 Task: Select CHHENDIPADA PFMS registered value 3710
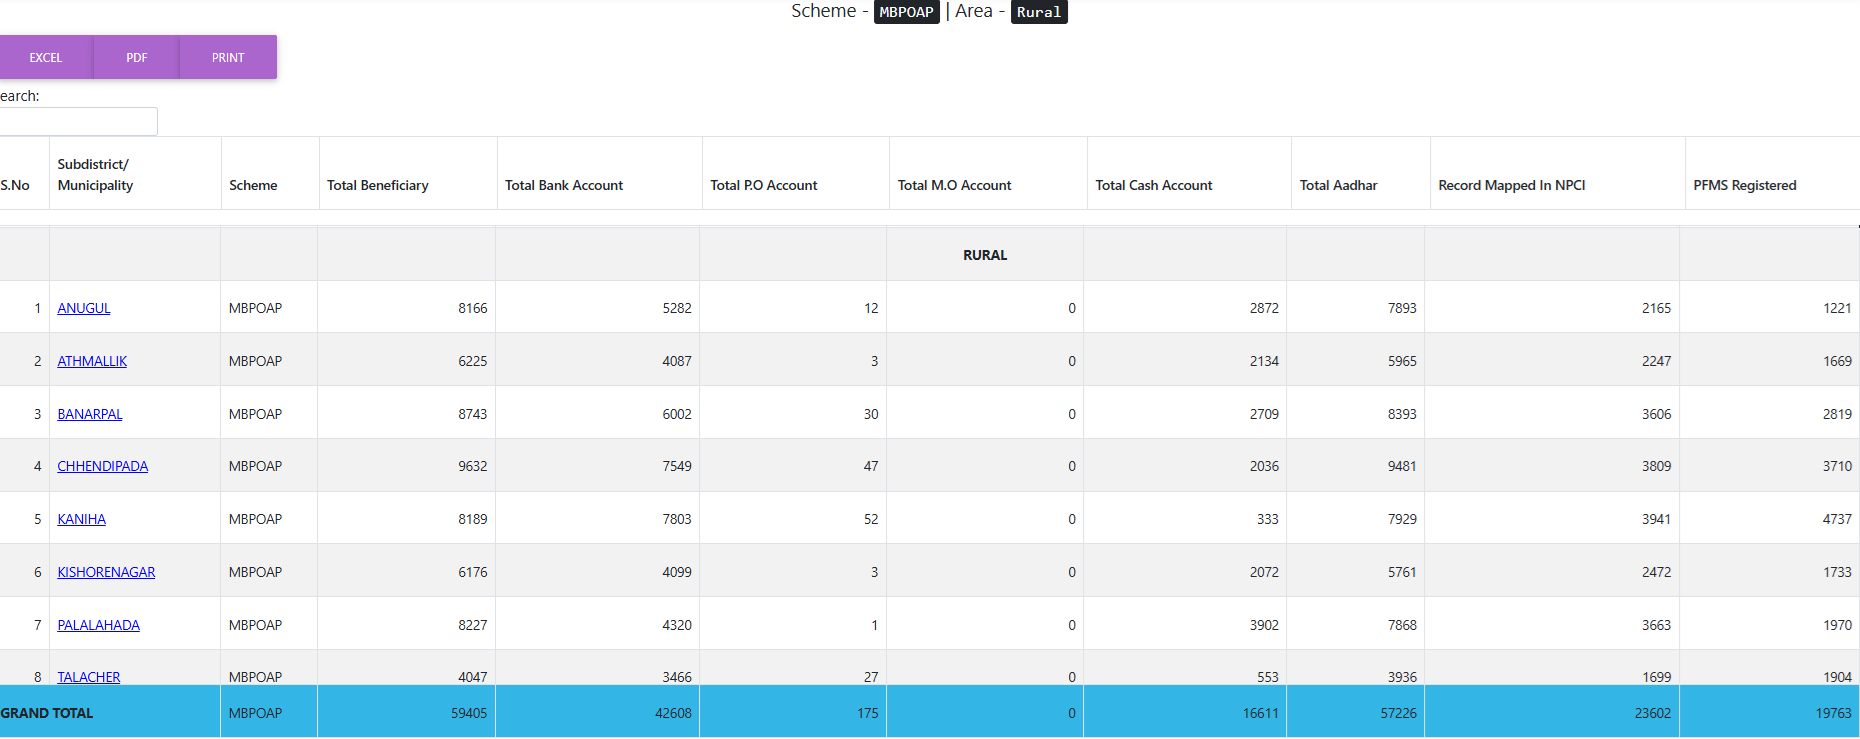[1837, 466]
